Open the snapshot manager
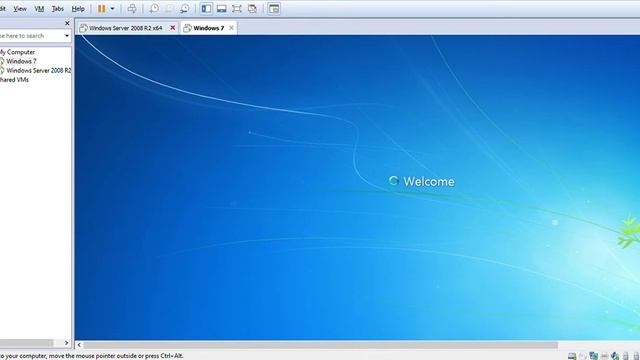The height and width of the screenshot is (360, 640). click(184, 9)
